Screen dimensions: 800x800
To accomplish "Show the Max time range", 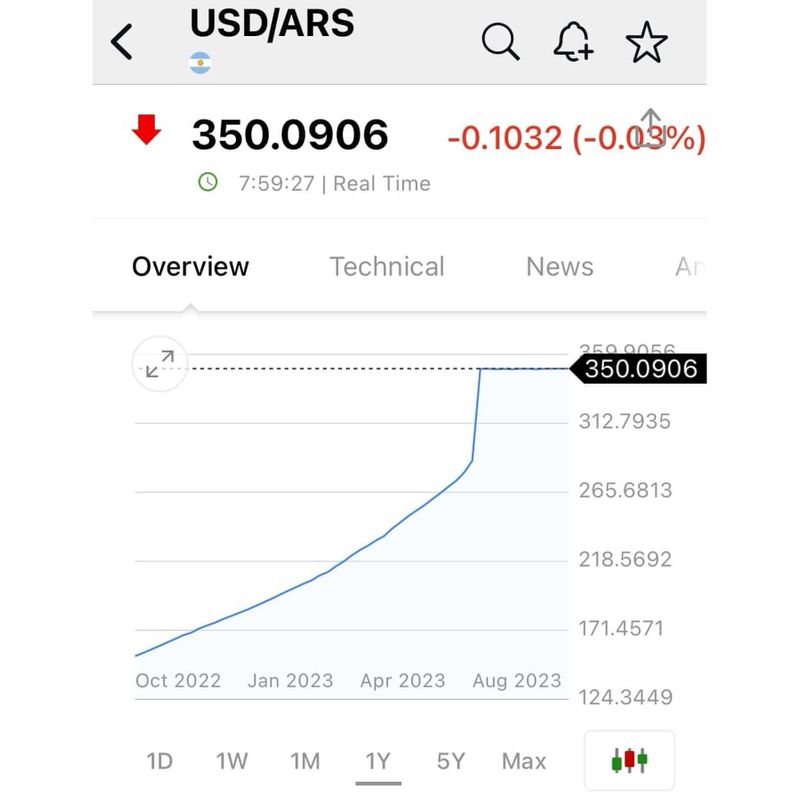I will [x=524, y=761].
